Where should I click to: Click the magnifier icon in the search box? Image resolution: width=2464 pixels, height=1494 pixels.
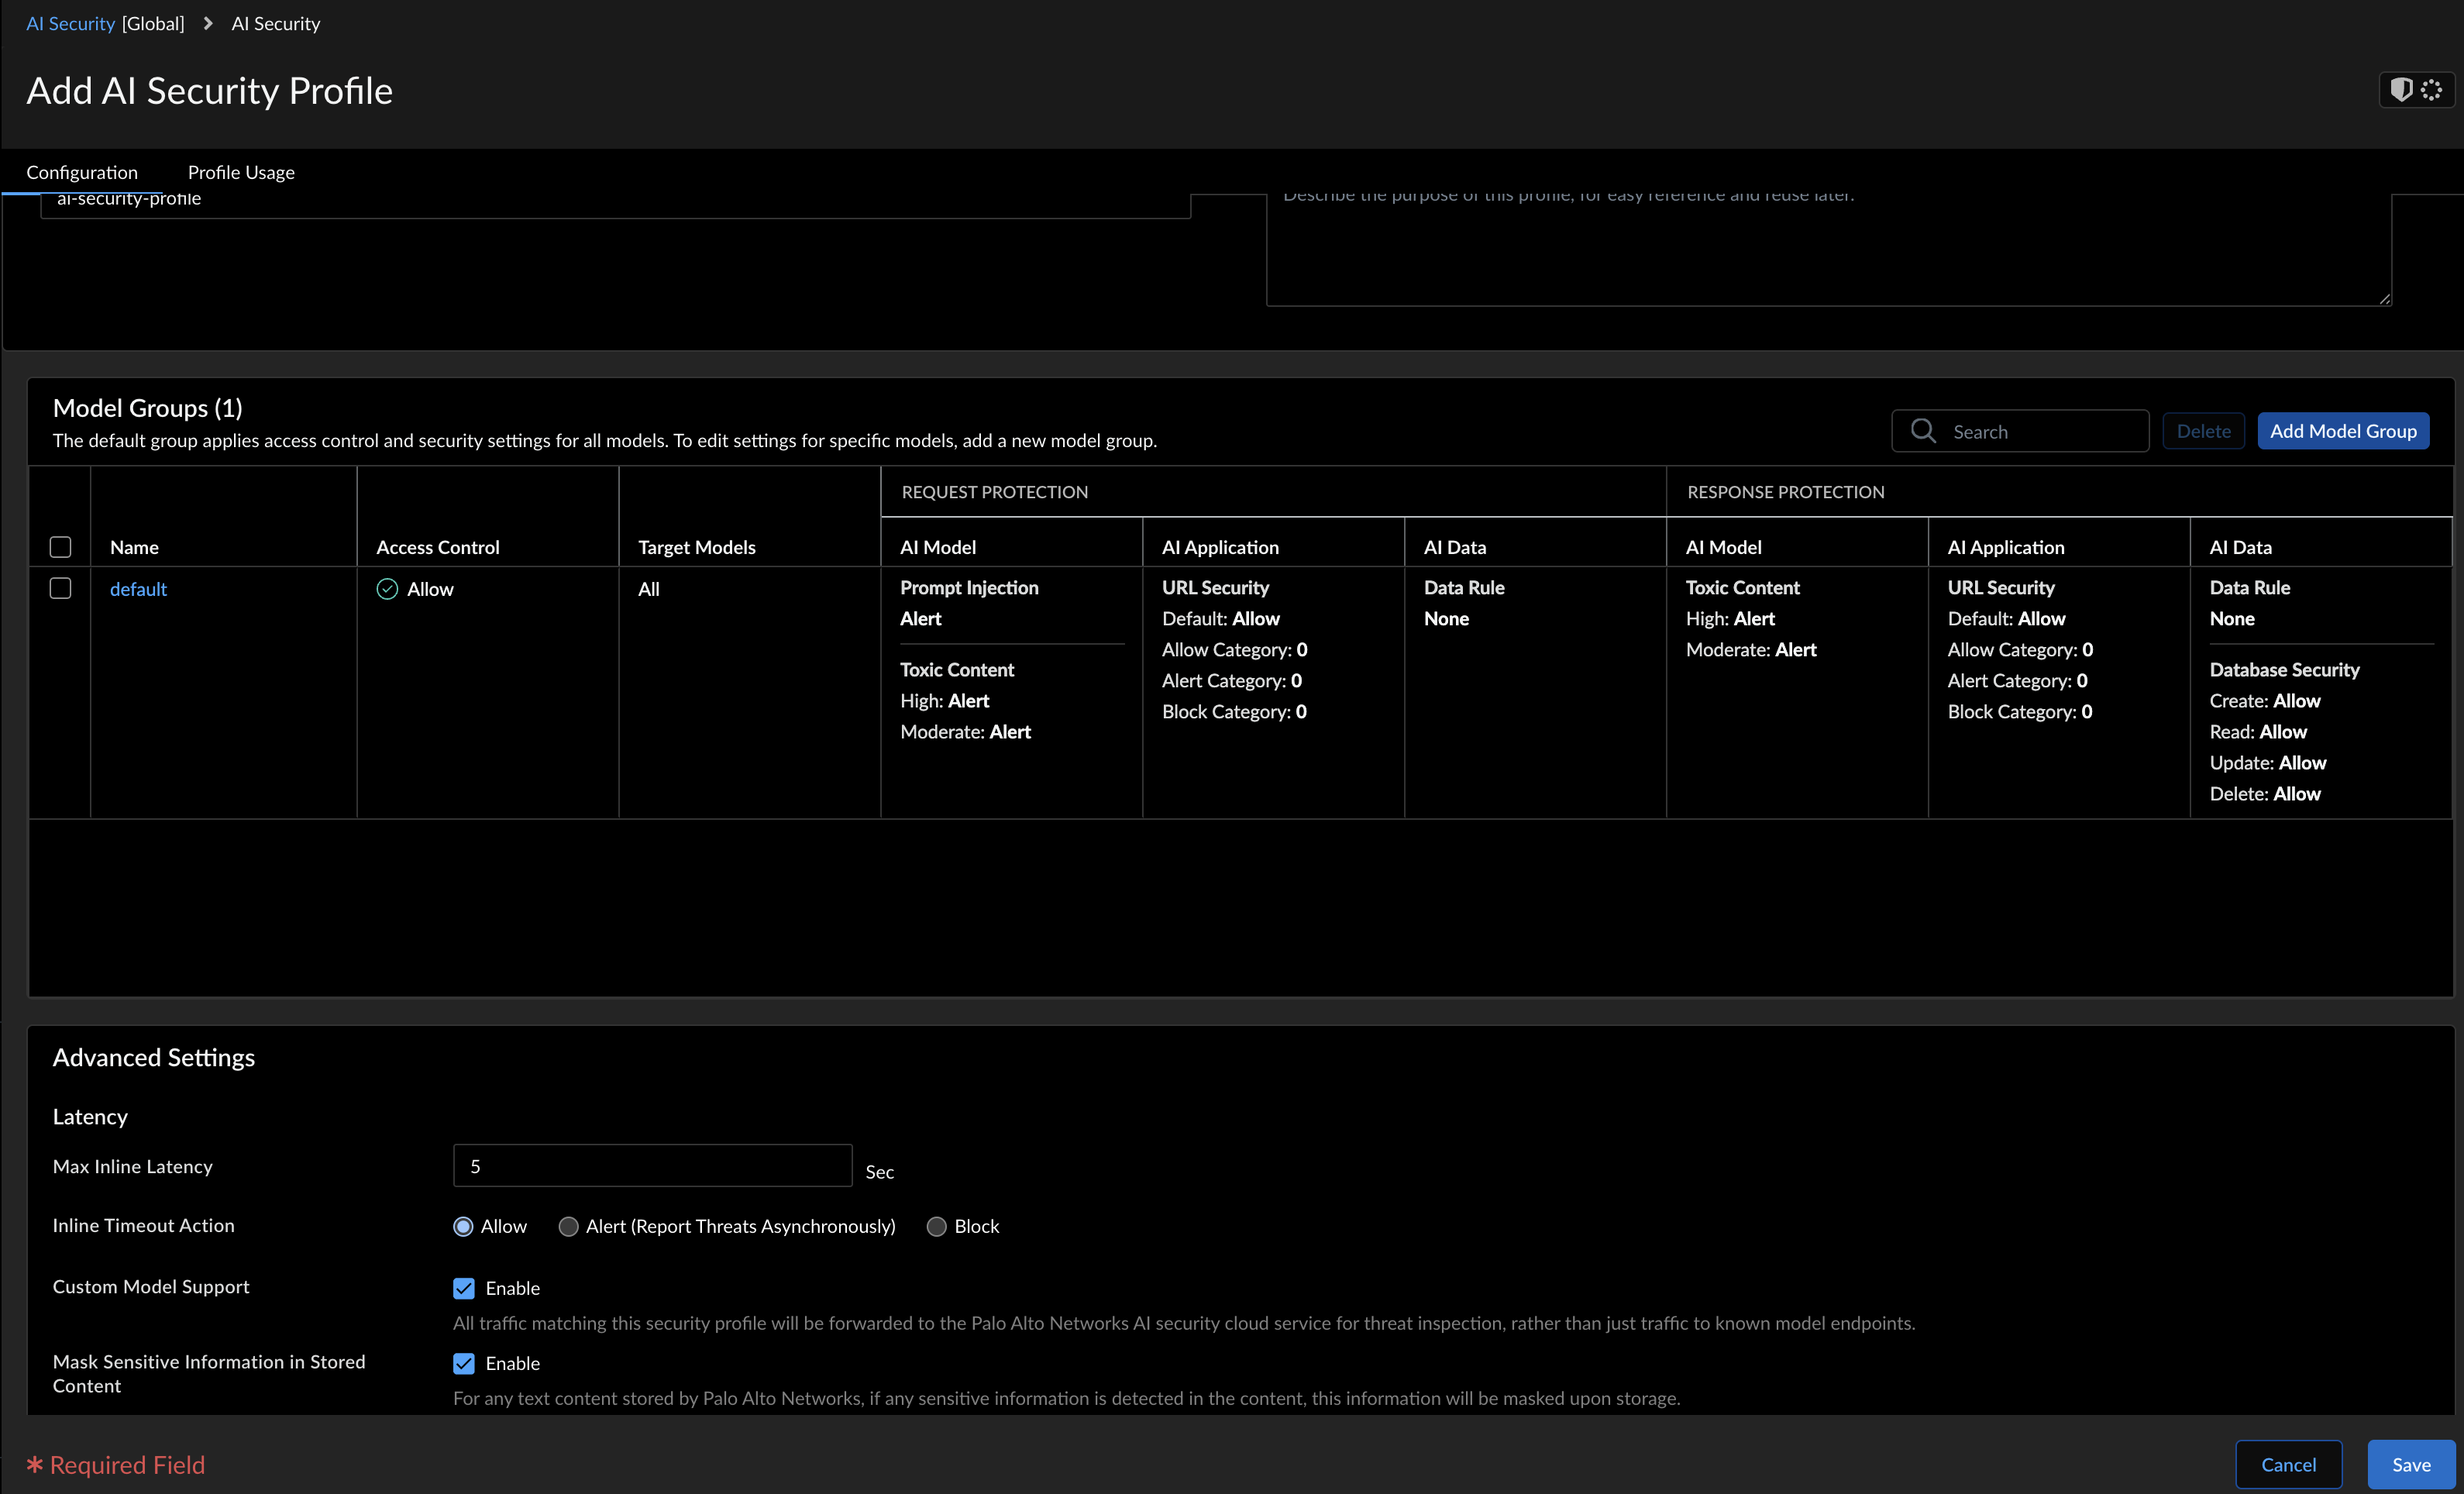click(1922, 431)
